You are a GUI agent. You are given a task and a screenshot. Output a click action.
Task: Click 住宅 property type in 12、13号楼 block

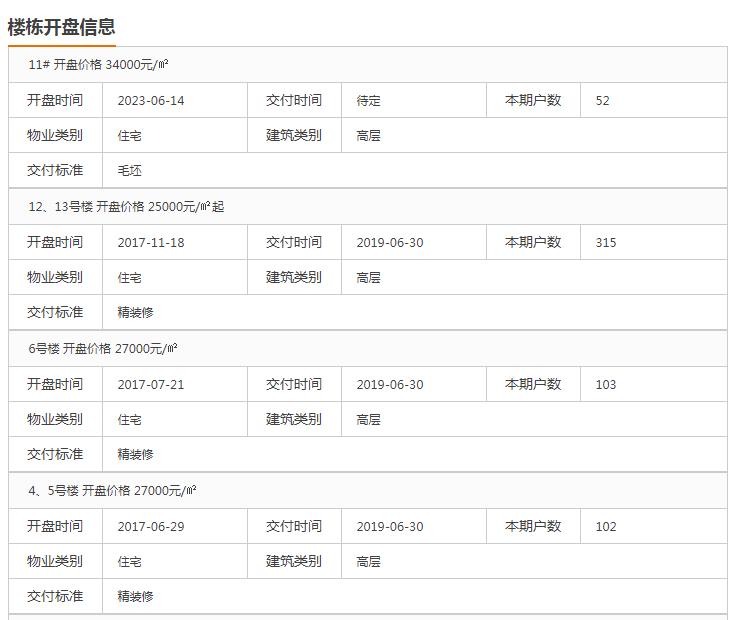point(129,277)
